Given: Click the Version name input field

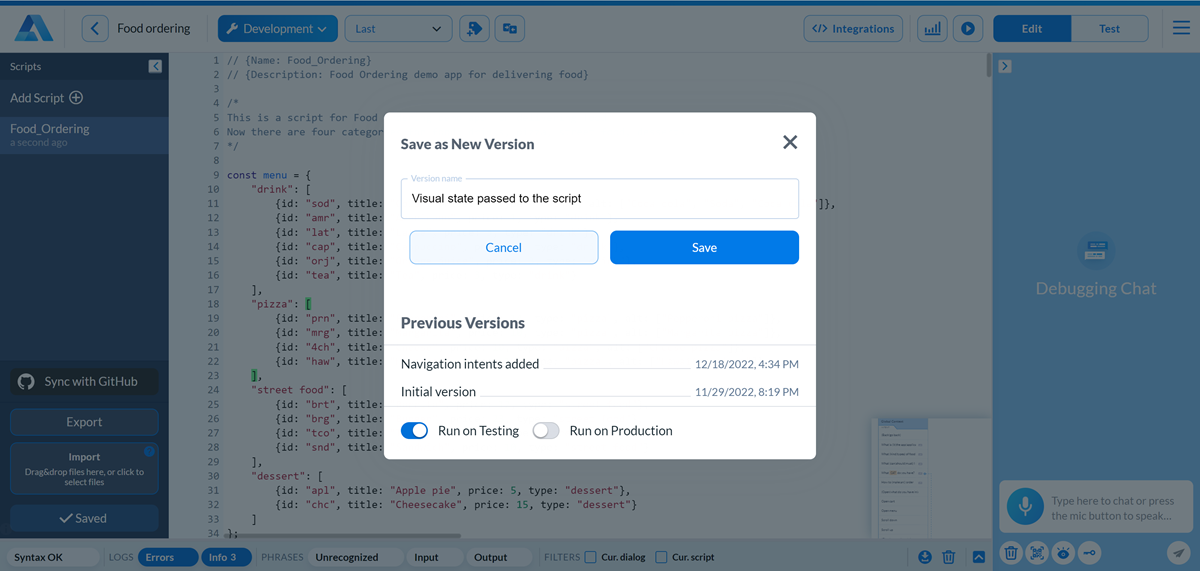Looking at the screenshot, I should [600, 199].
